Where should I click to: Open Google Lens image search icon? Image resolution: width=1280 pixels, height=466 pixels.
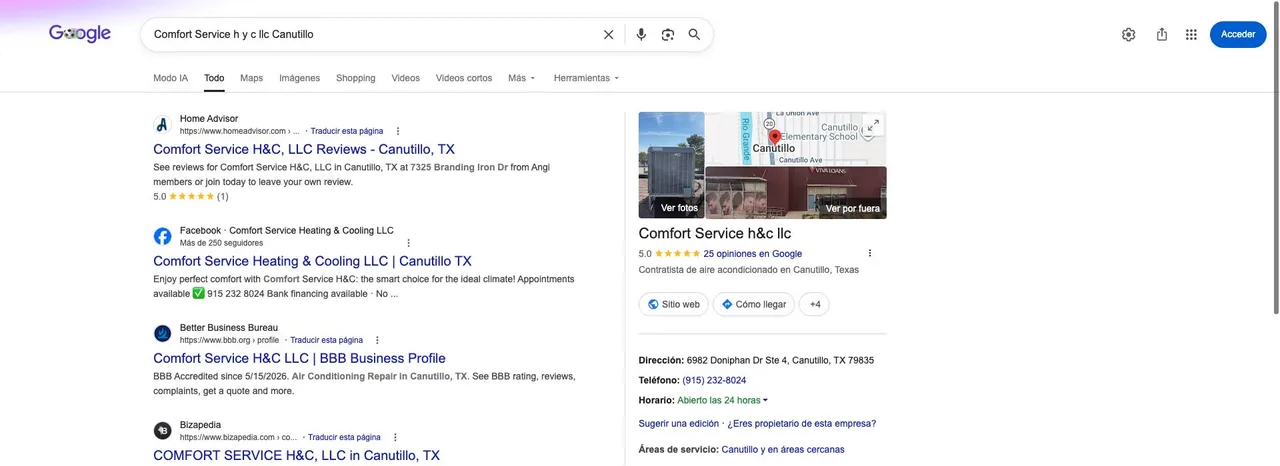(668, 34)
